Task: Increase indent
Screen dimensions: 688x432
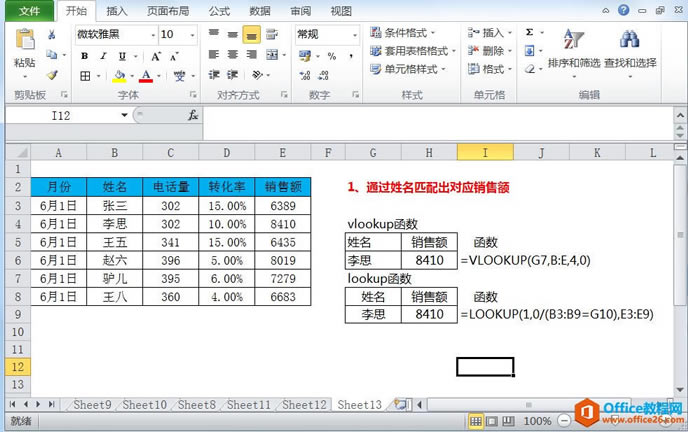Action: (x=233, y=75)
